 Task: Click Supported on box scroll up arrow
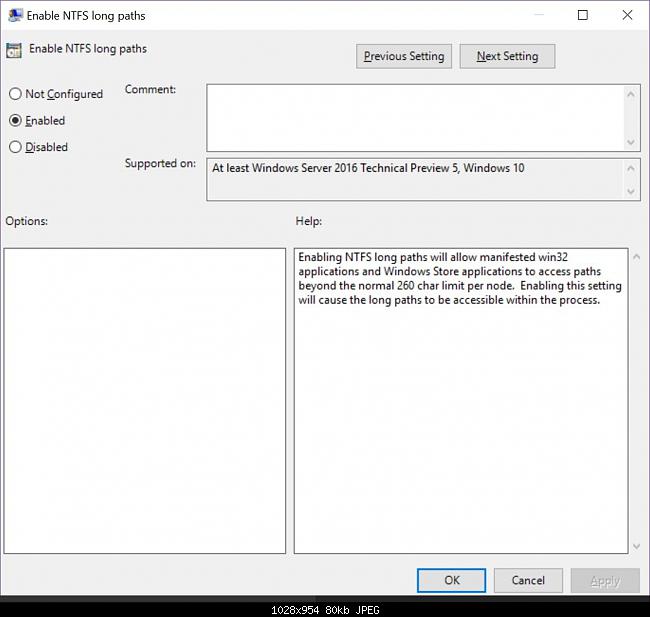631,168
